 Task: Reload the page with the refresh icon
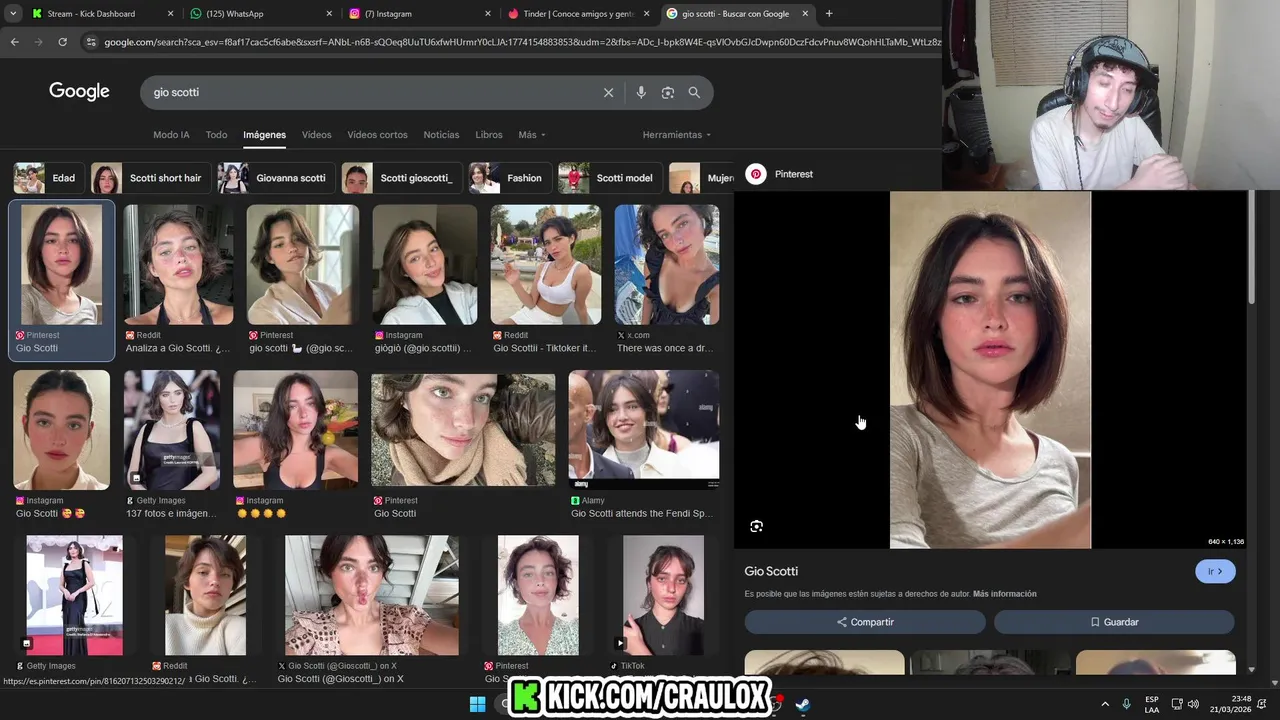pos(62,42)
